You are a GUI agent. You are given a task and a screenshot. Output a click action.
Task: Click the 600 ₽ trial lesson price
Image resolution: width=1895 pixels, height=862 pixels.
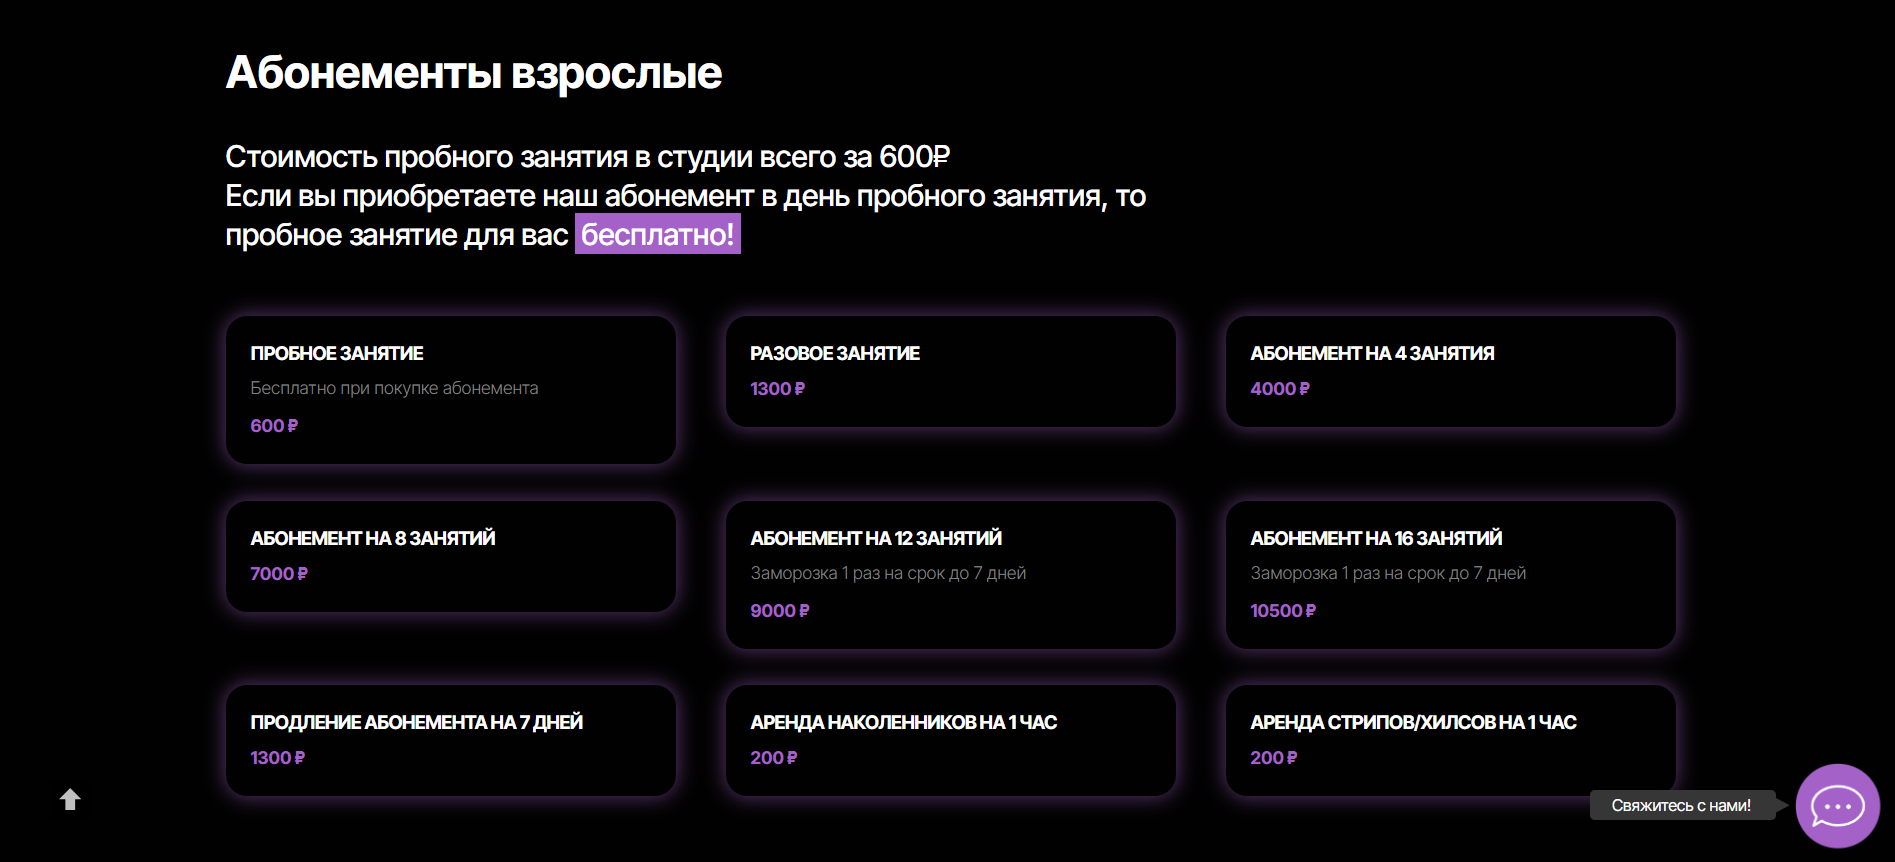click(x=274, y=426)
